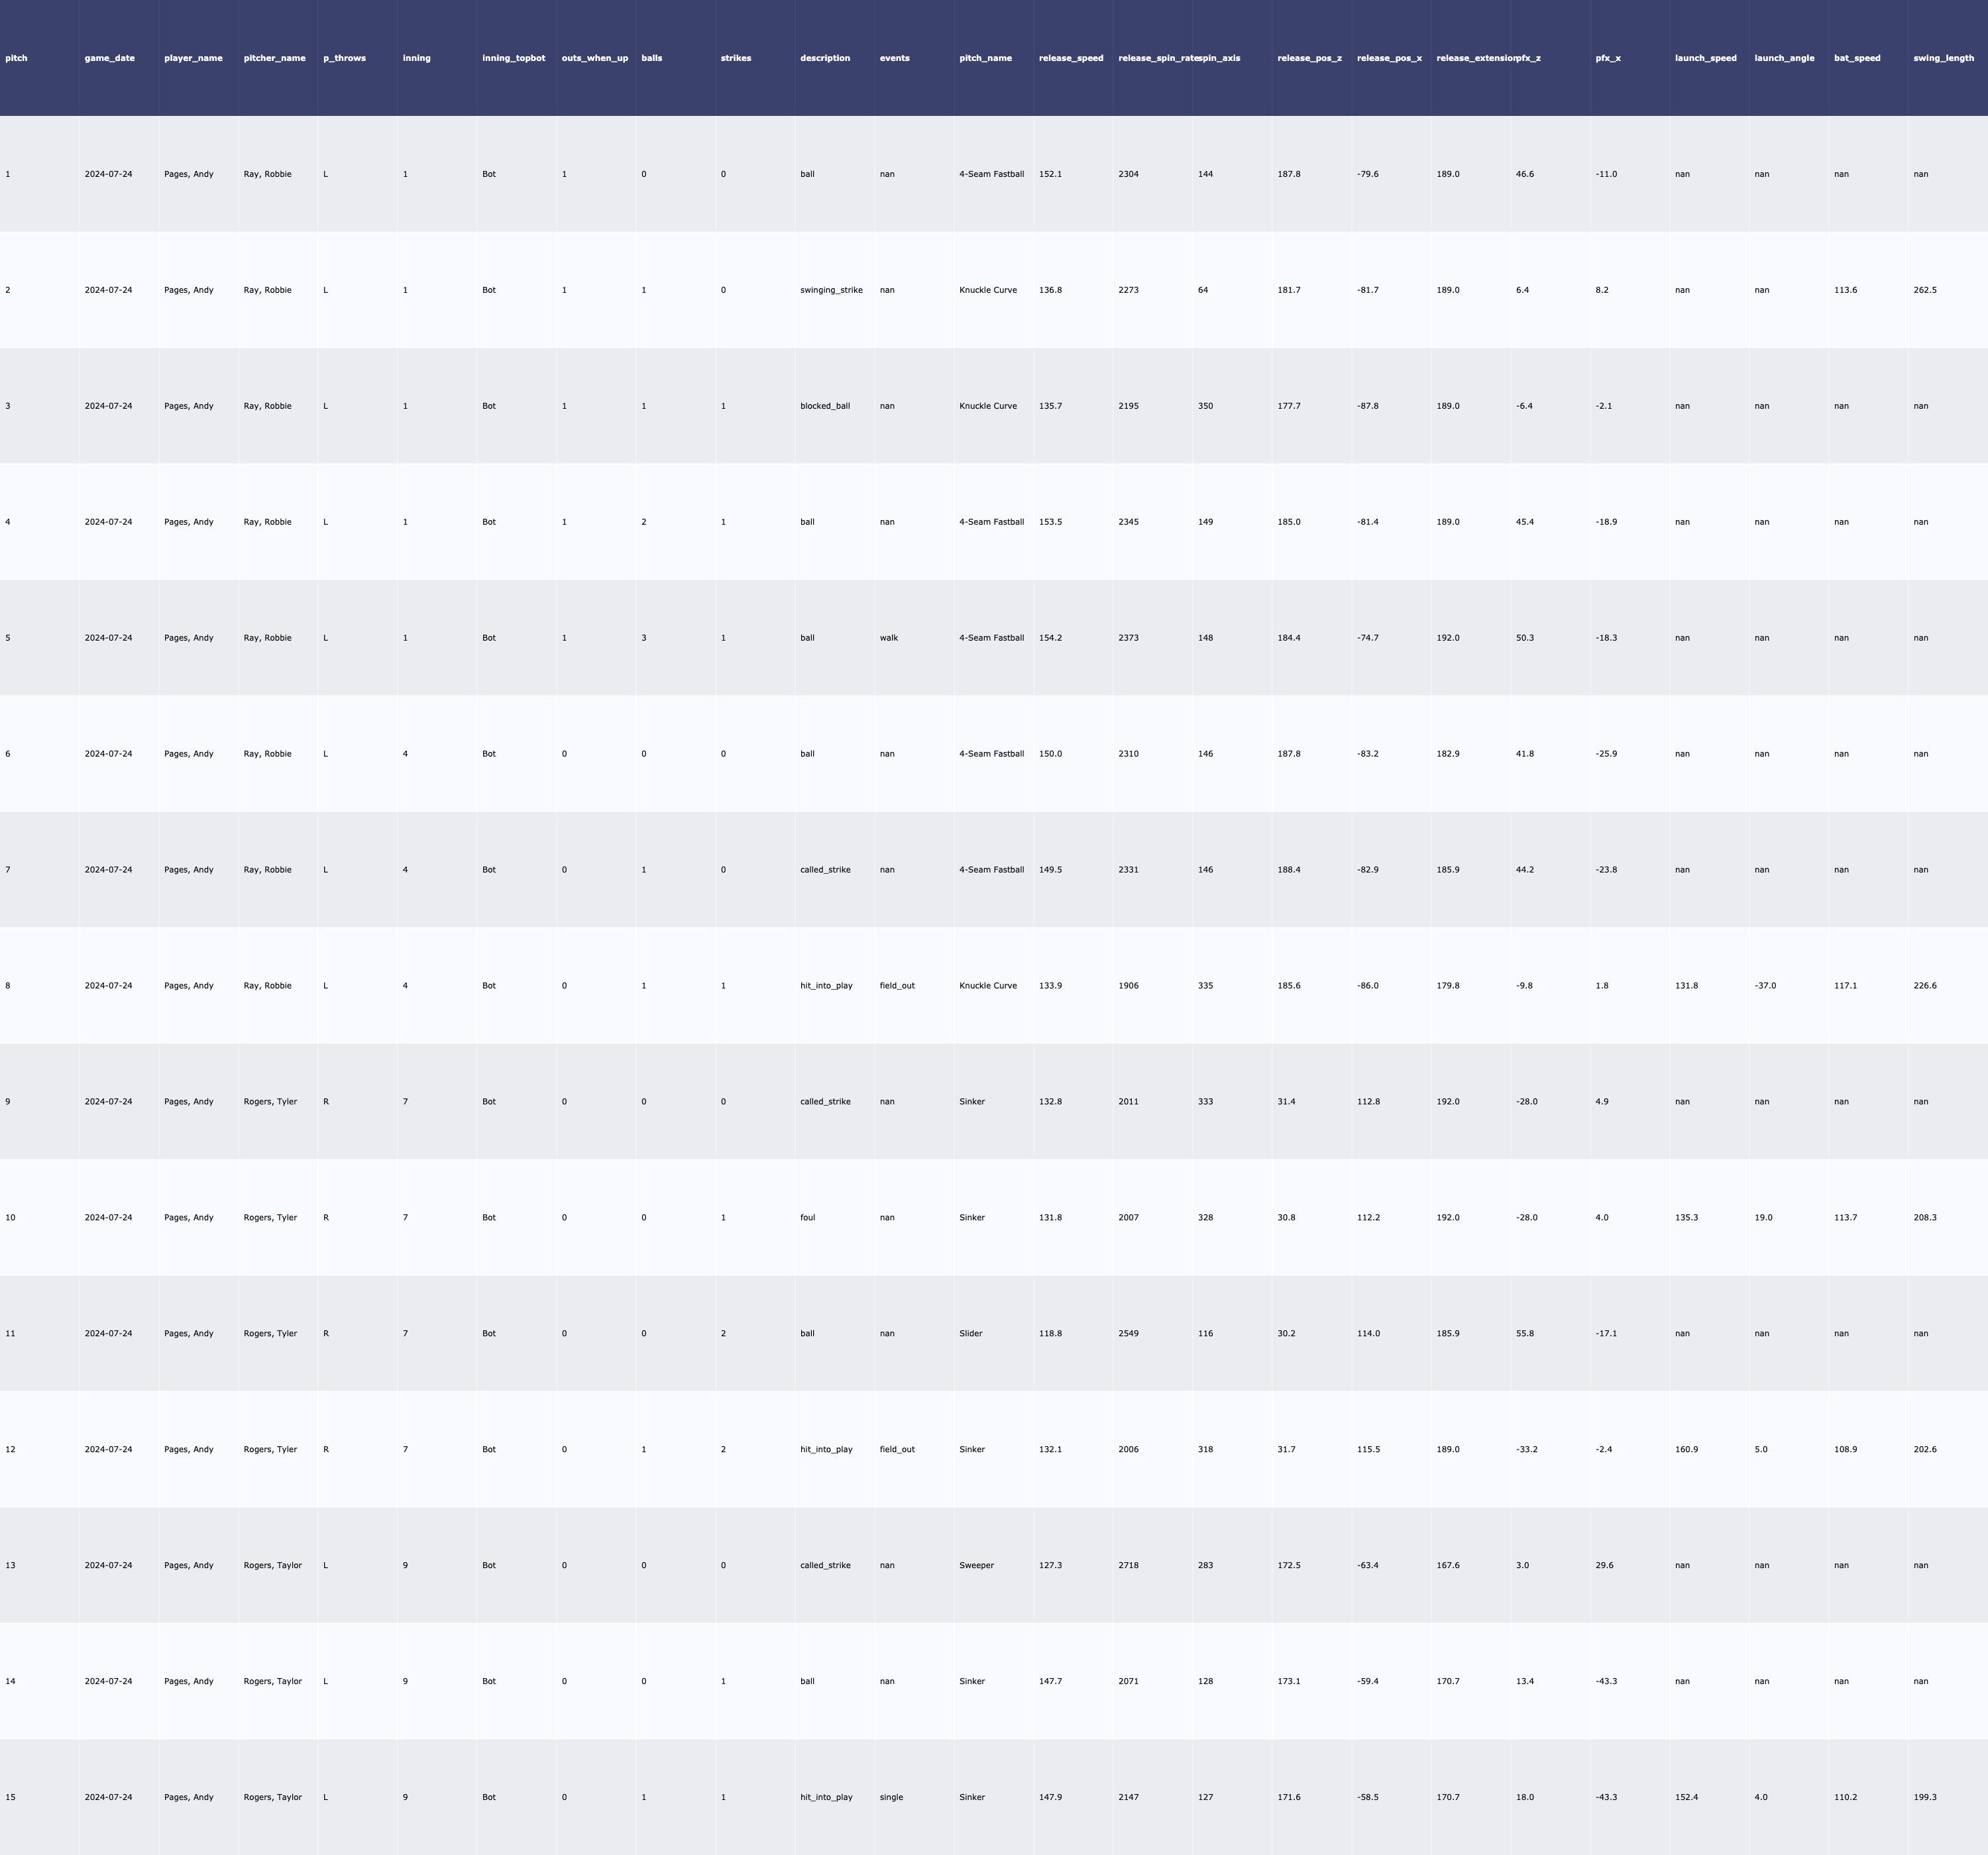Select swing length value 262.5
The width and height of the screenshot is (1988, 1855).
coord(1925,290)
